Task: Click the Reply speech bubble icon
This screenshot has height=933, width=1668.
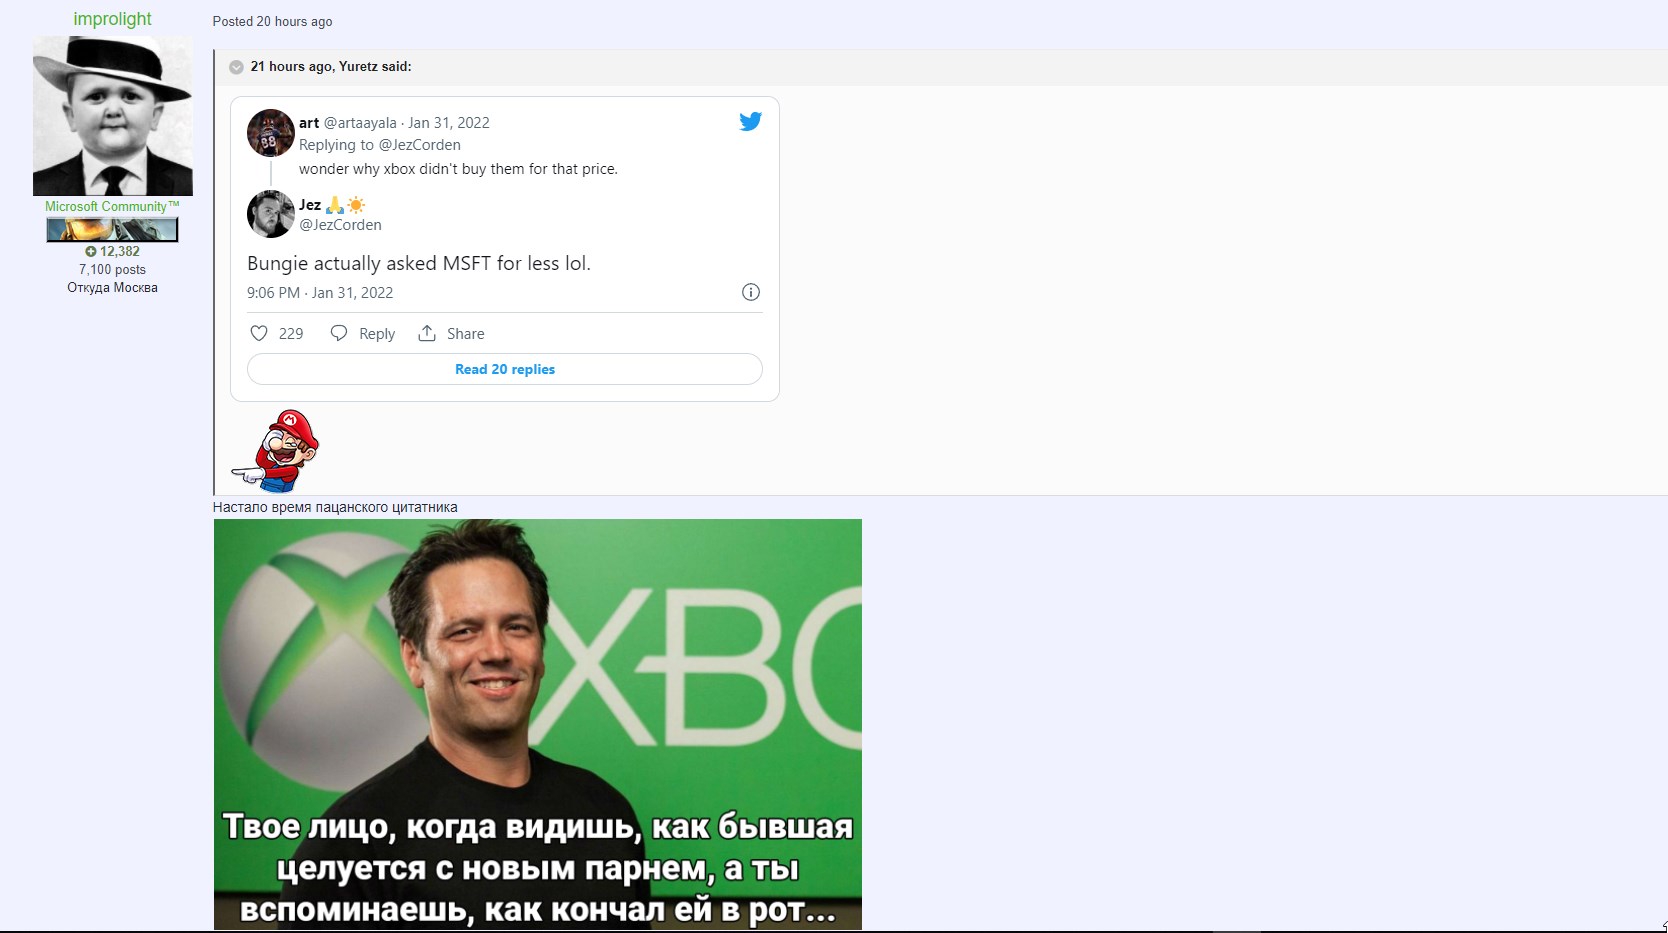Action: tap(339, 333)
